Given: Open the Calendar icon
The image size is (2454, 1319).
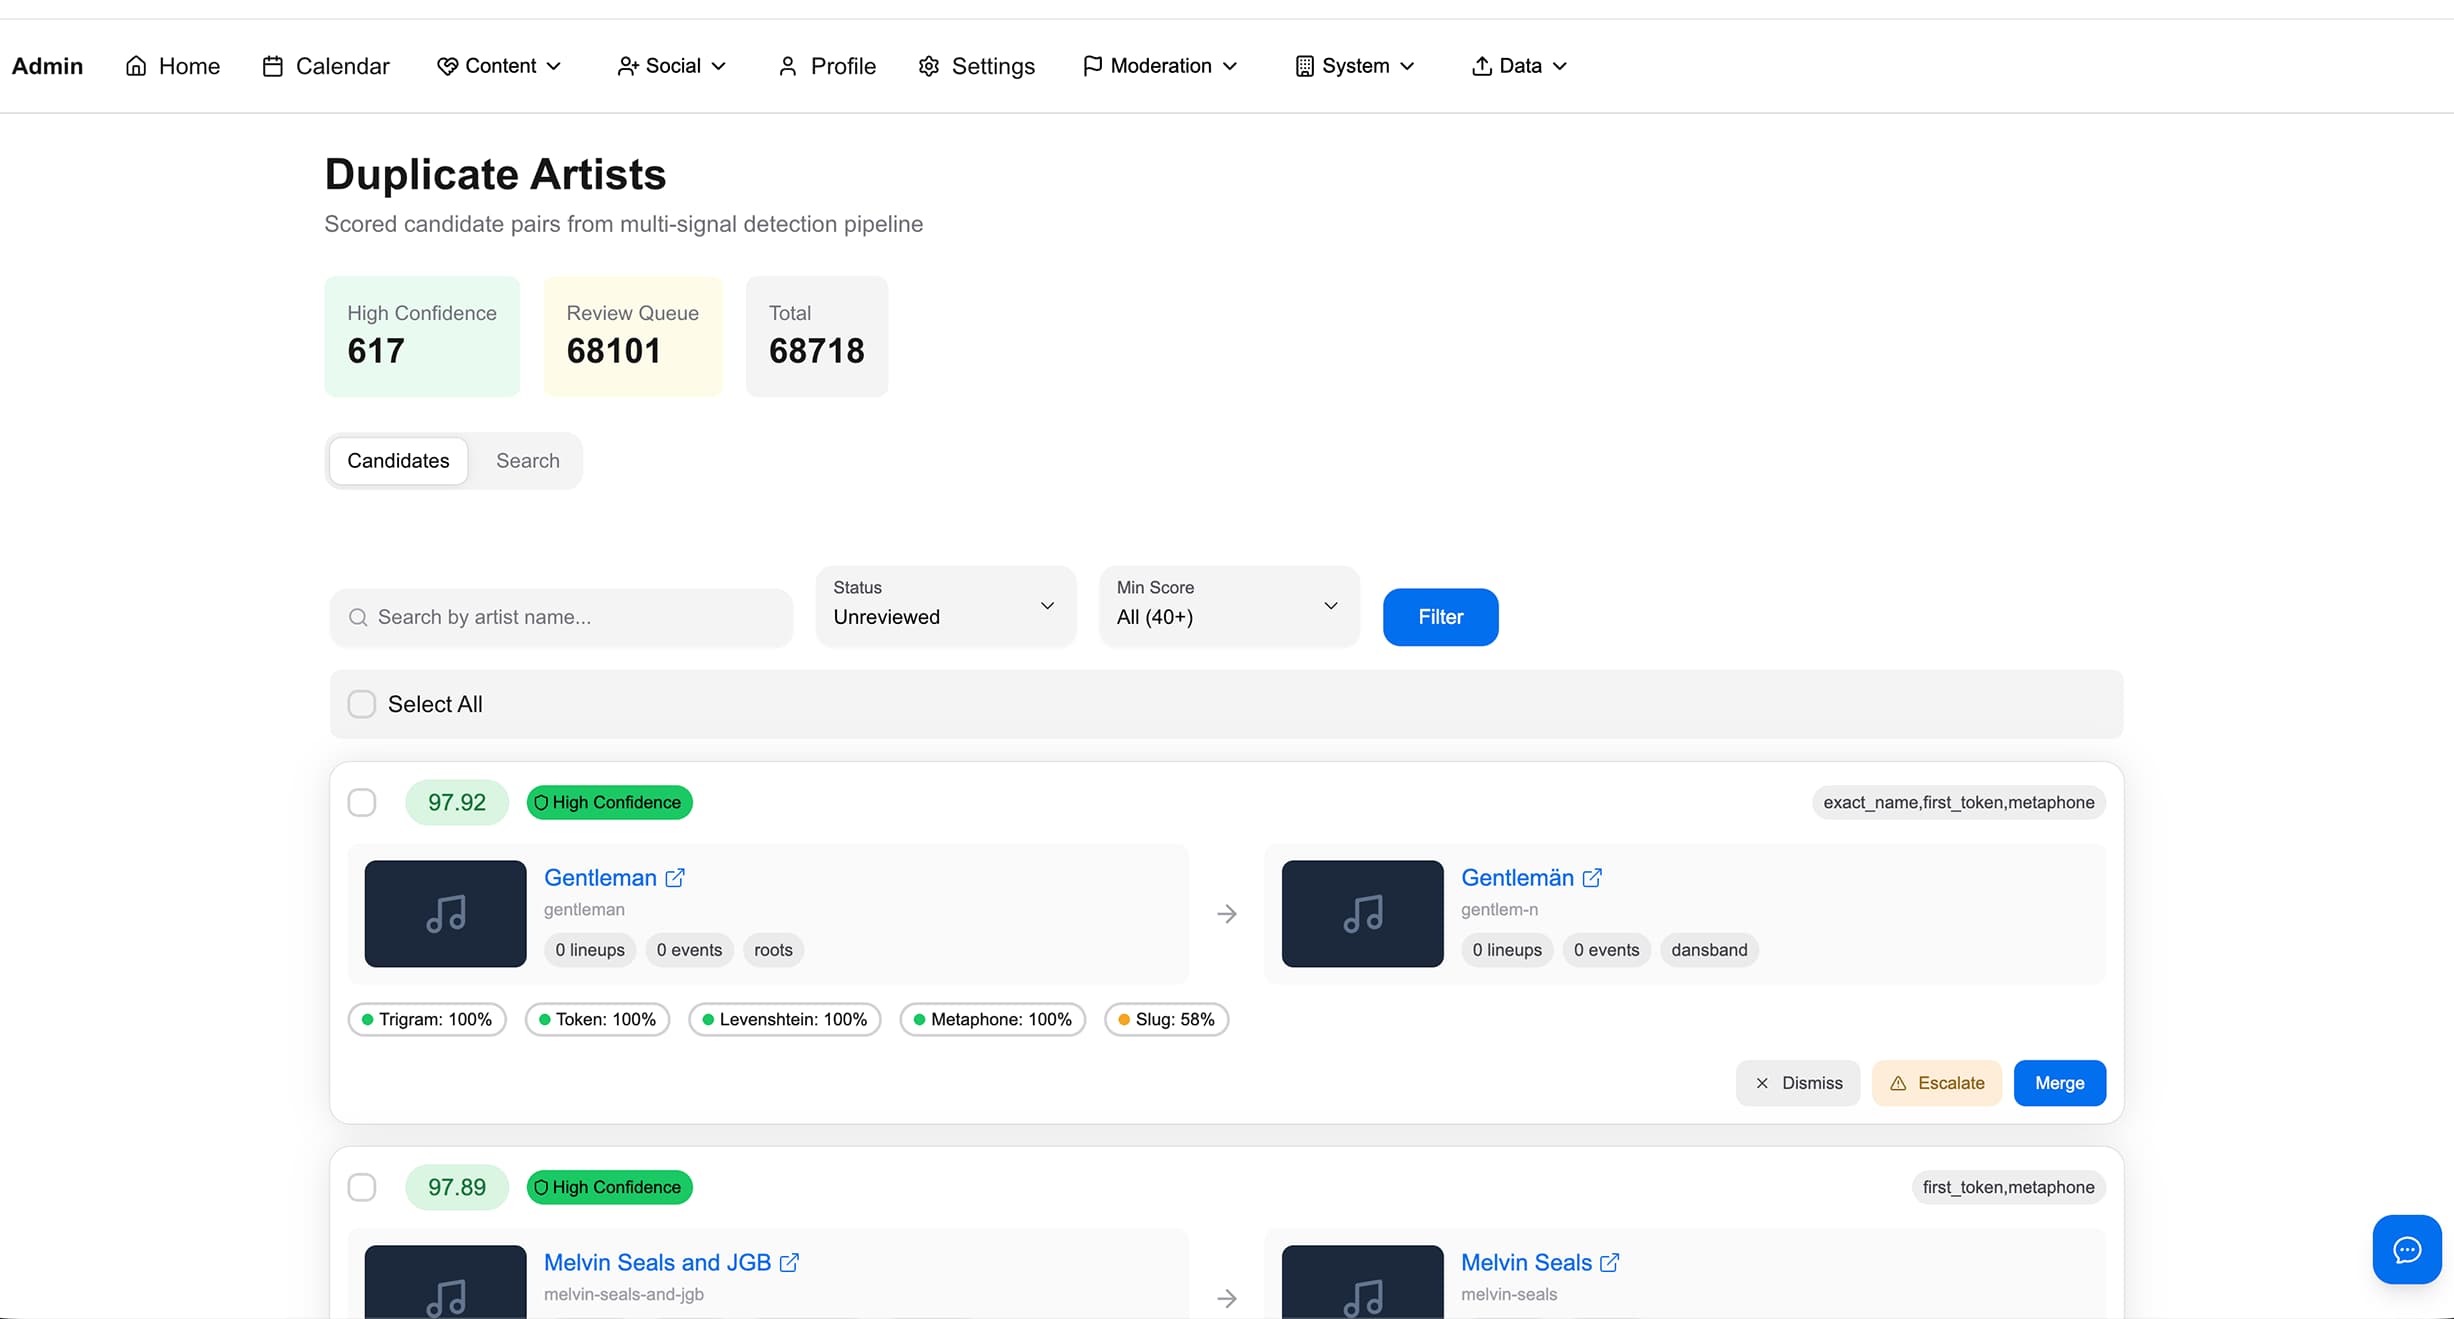Looking at the screenshot, I should tap(272, 65).
